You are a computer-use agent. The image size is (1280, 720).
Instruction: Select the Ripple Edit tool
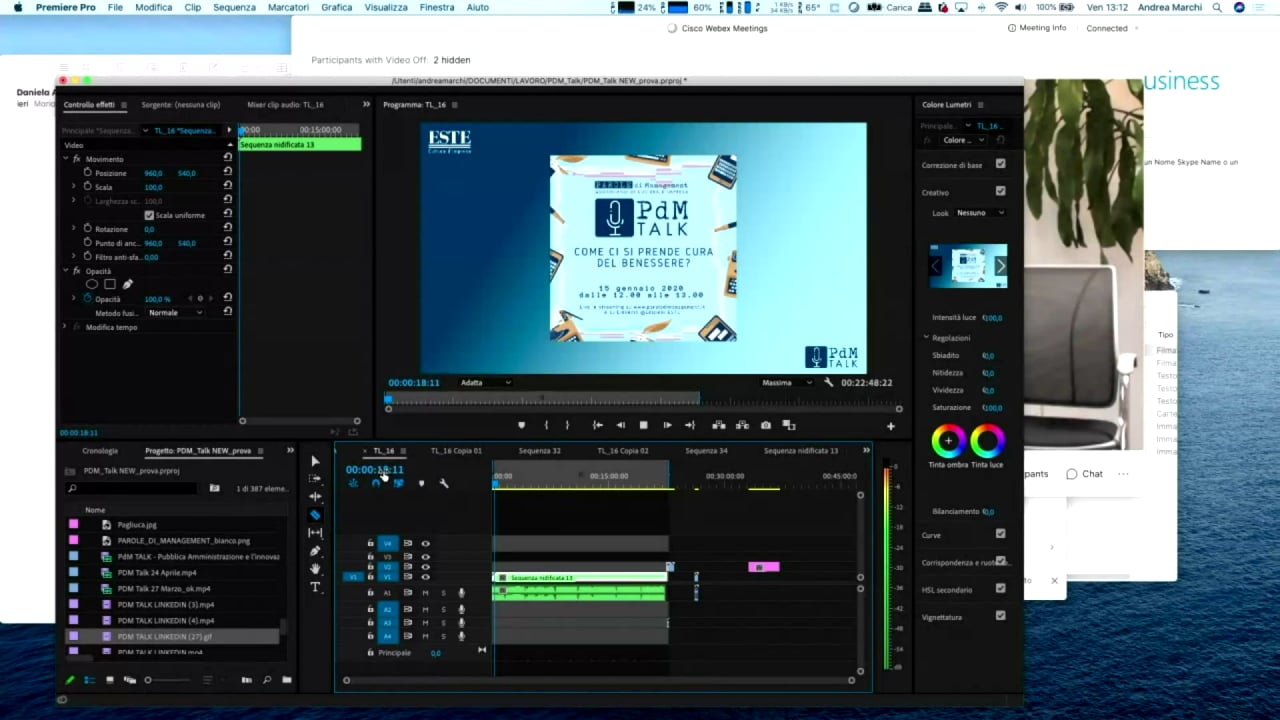click(315, 497)
